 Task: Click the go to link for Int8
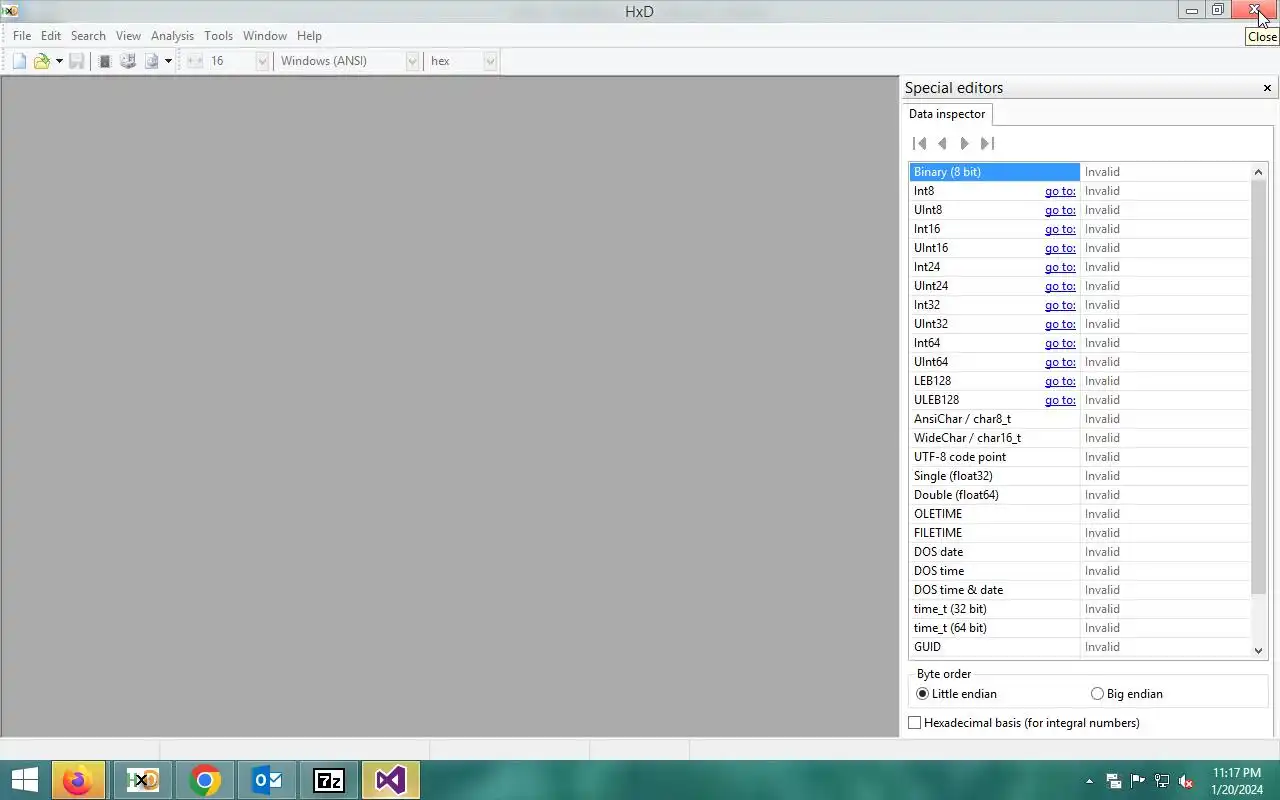tap(1060, 191)
